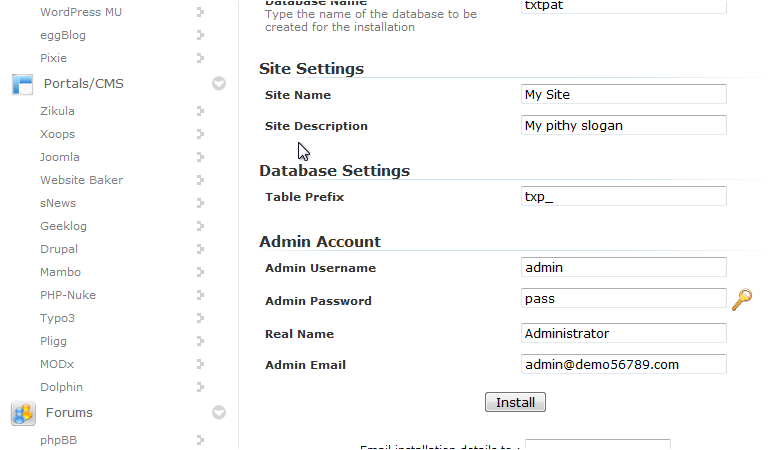The image size is (776, 450).
Task: Click the Admin Username input field
Action: tap(624, 267)
